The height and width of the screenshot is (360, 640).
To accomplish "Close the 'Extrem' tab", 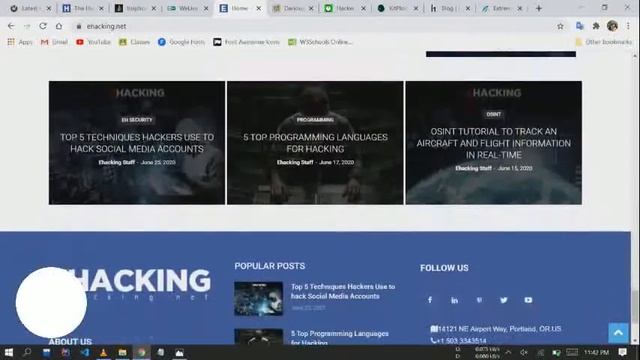I will [520, 8].
